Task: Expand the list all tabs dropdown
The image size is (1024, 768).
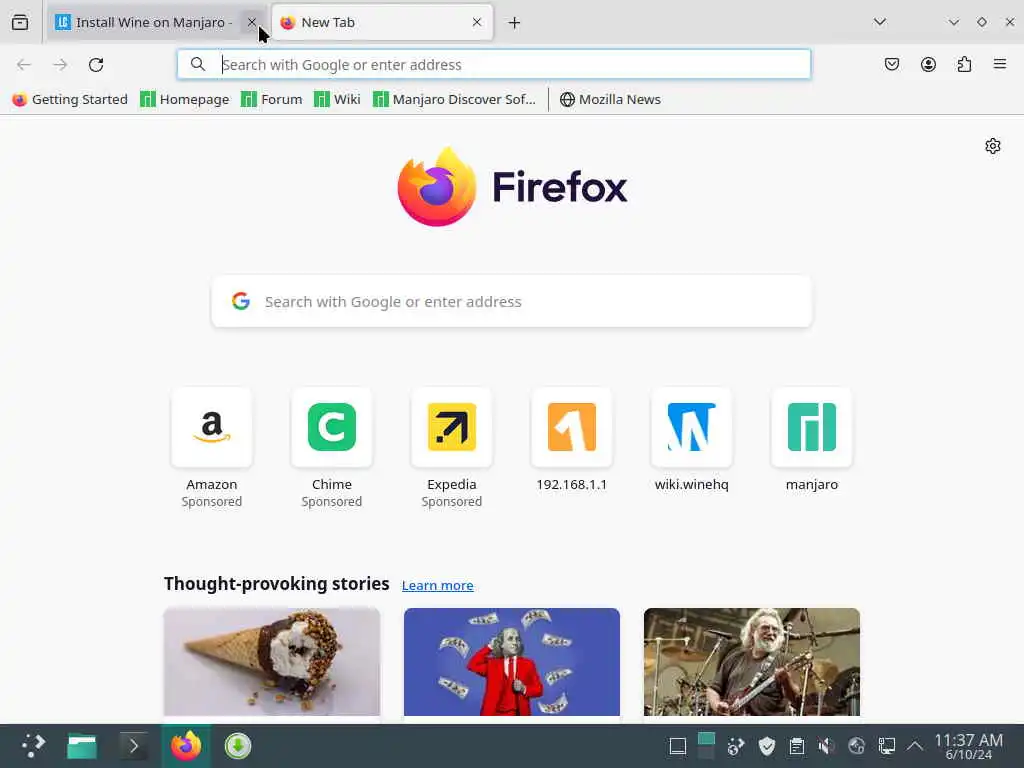Action: click(880, 22)
